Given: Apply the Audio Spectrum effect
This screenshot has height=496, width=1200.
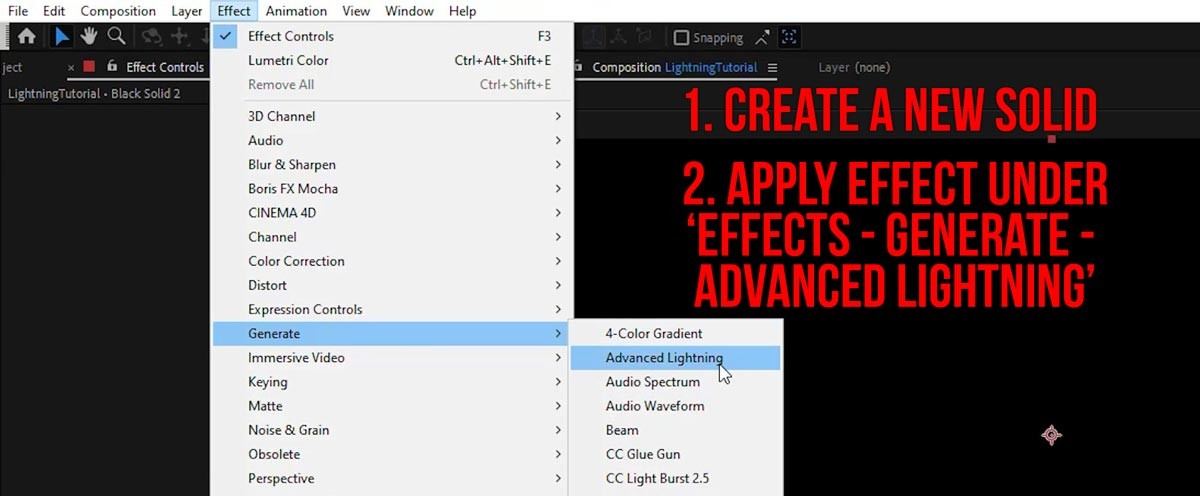Looking at the screenshot, I should 676,382.
